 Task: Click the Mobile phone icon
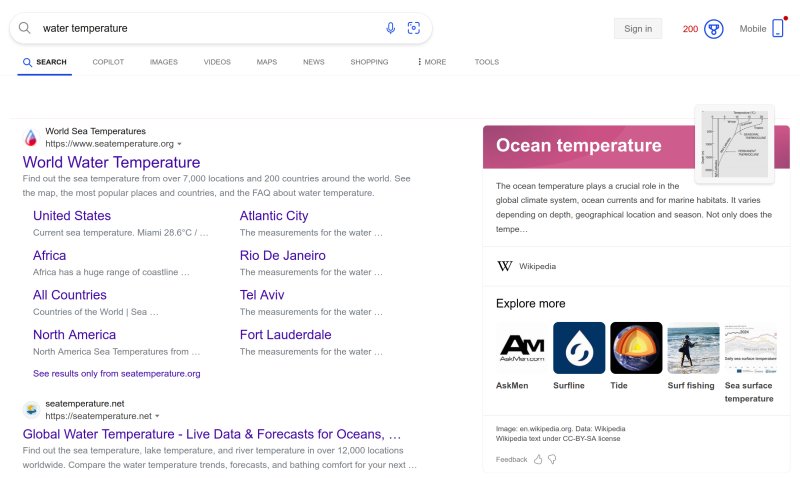[778, 29]
